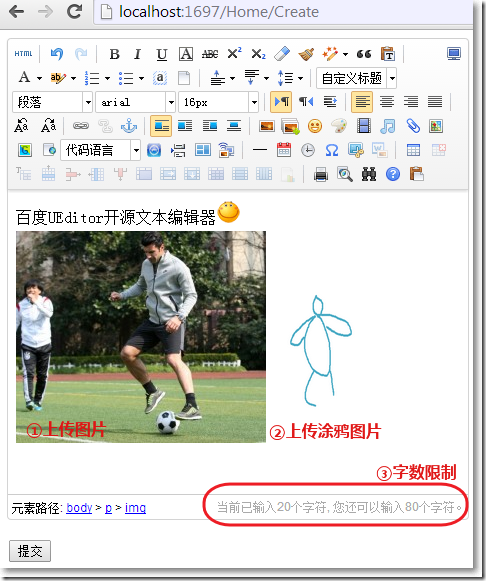Open auto typeset options arrow
486x581 pixels.
click(346, 54)
